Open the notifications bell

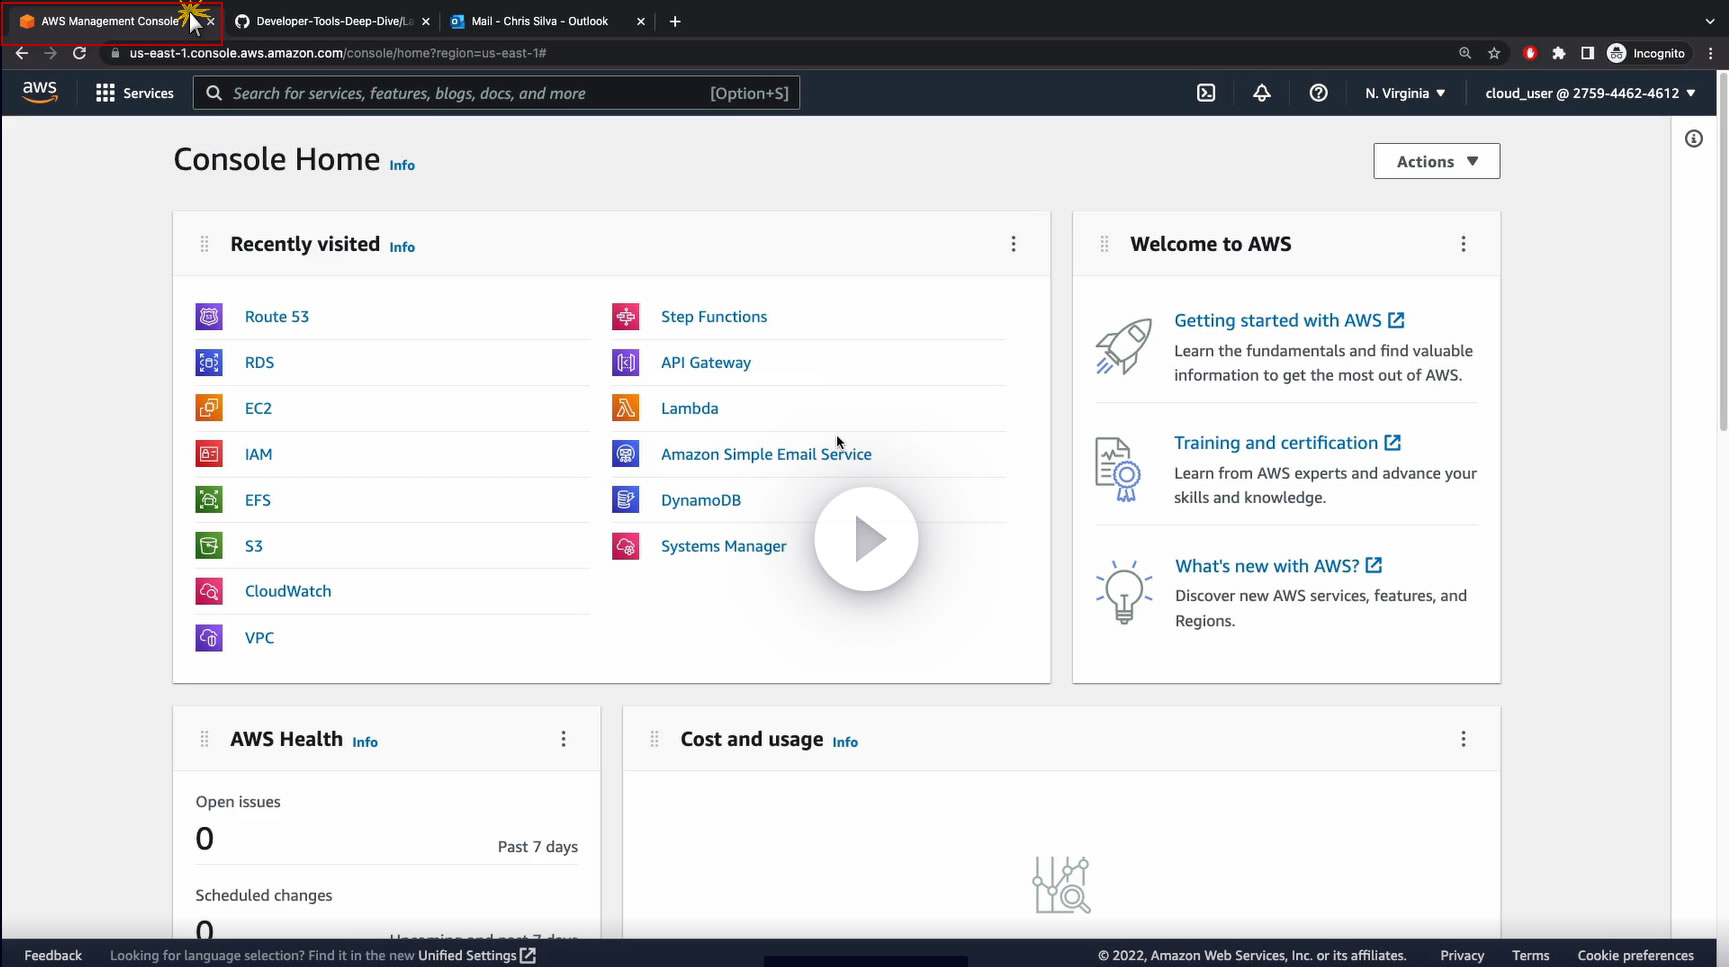(x=1262, y=93)
